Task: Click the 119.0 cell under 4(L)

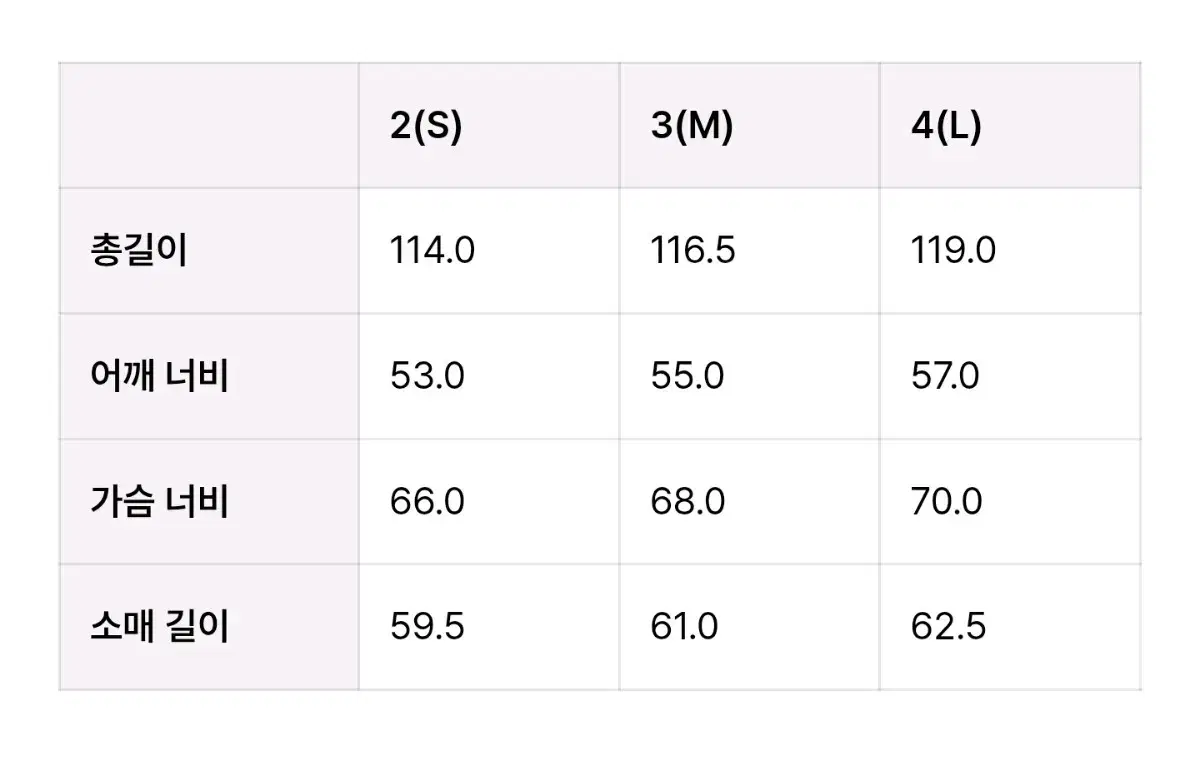Action: (953, 251)
